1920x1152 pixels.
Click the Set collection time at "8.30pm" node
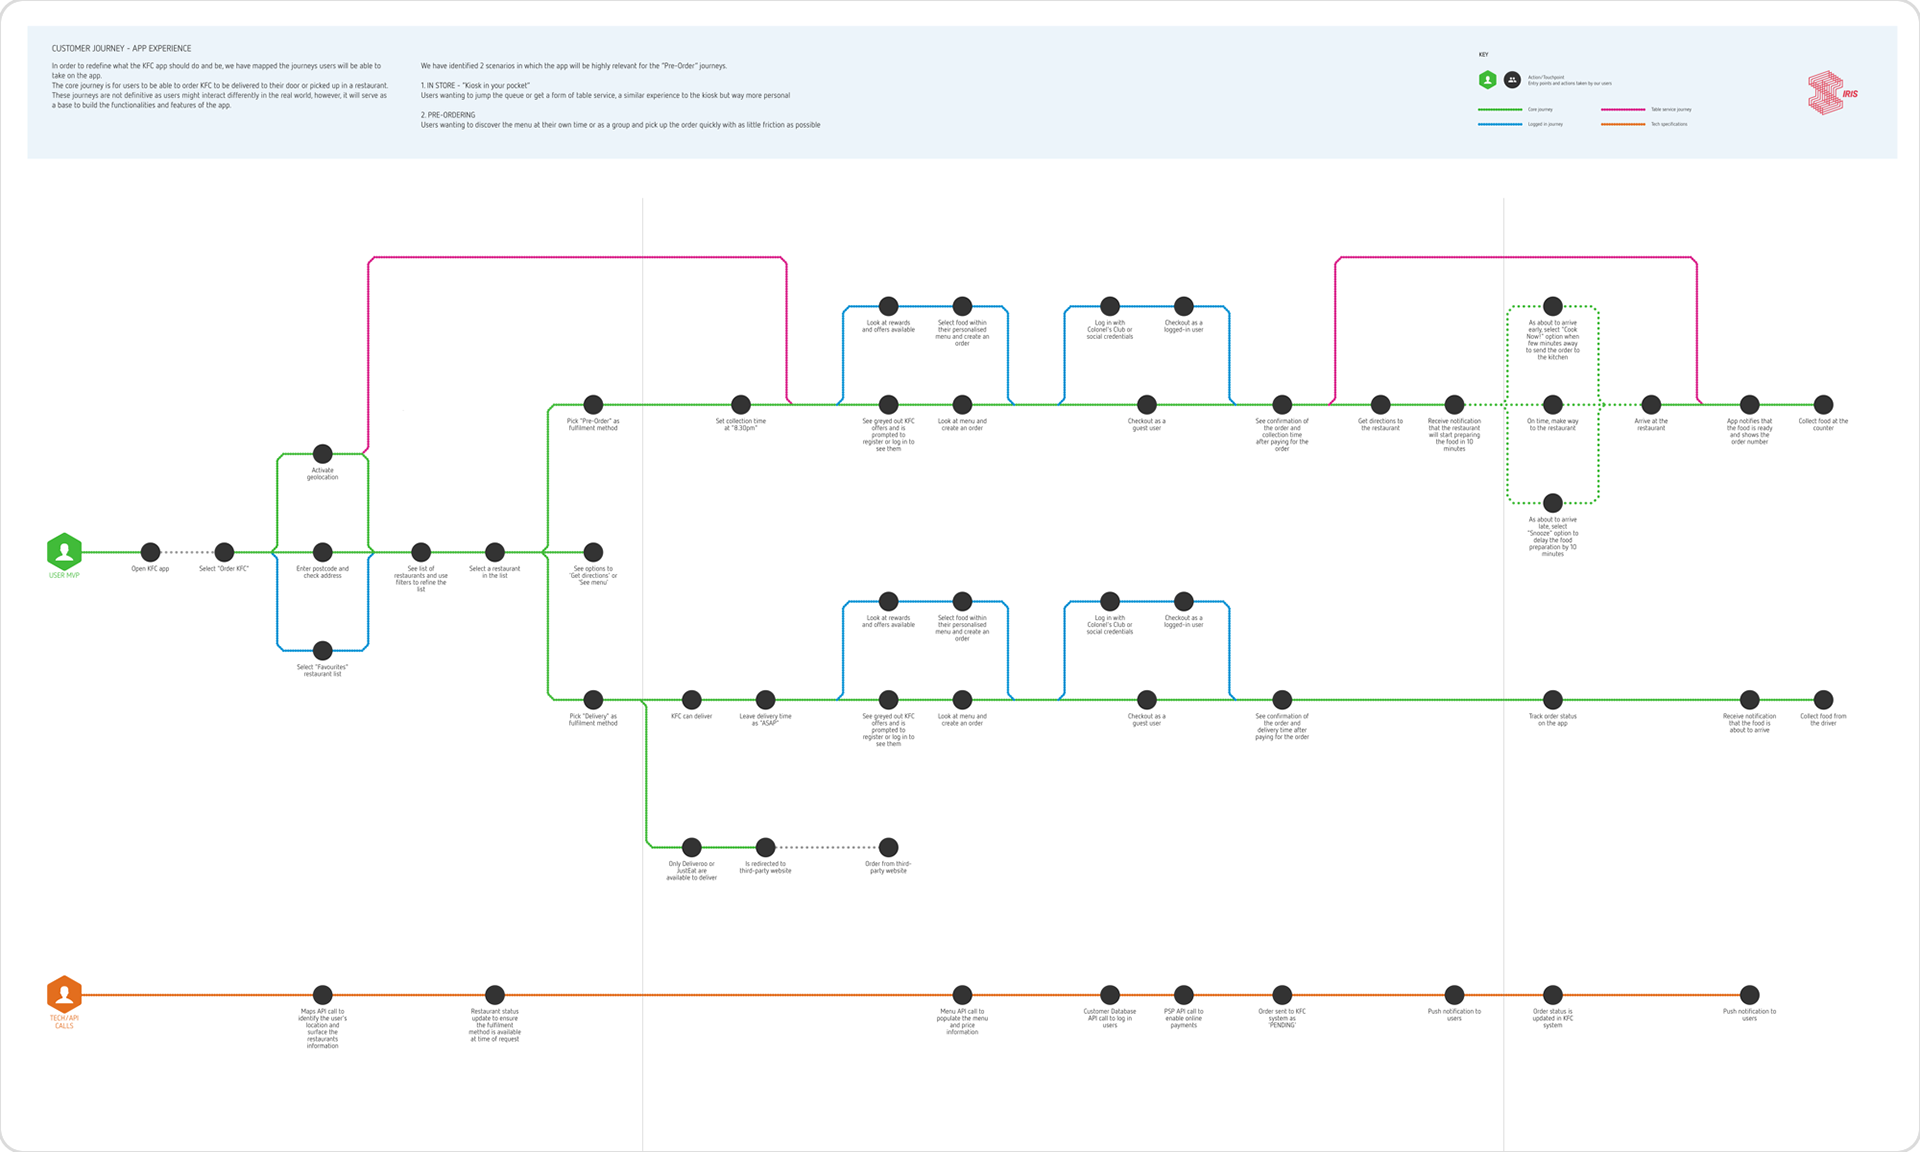tap(741, 405)
